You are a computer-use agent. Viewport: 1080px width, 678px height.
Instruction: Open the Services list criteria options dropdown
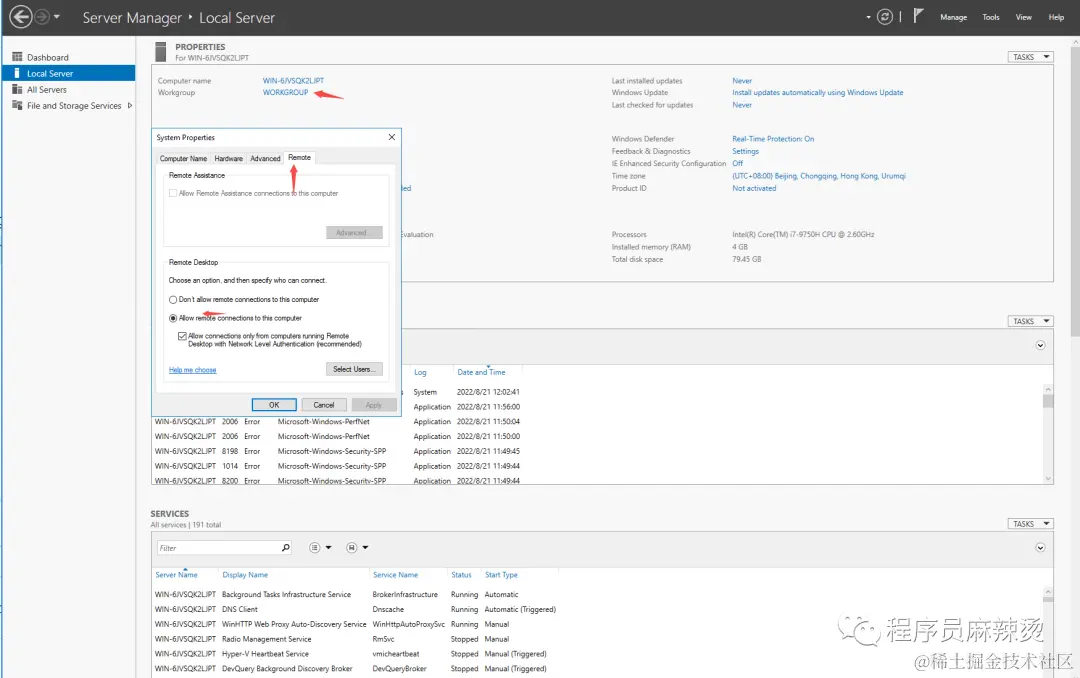click(320, 548)
